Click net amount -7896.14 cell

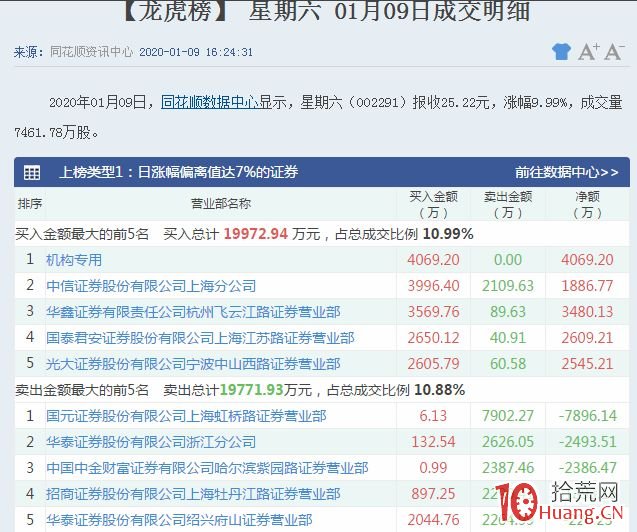pos(587,416)
